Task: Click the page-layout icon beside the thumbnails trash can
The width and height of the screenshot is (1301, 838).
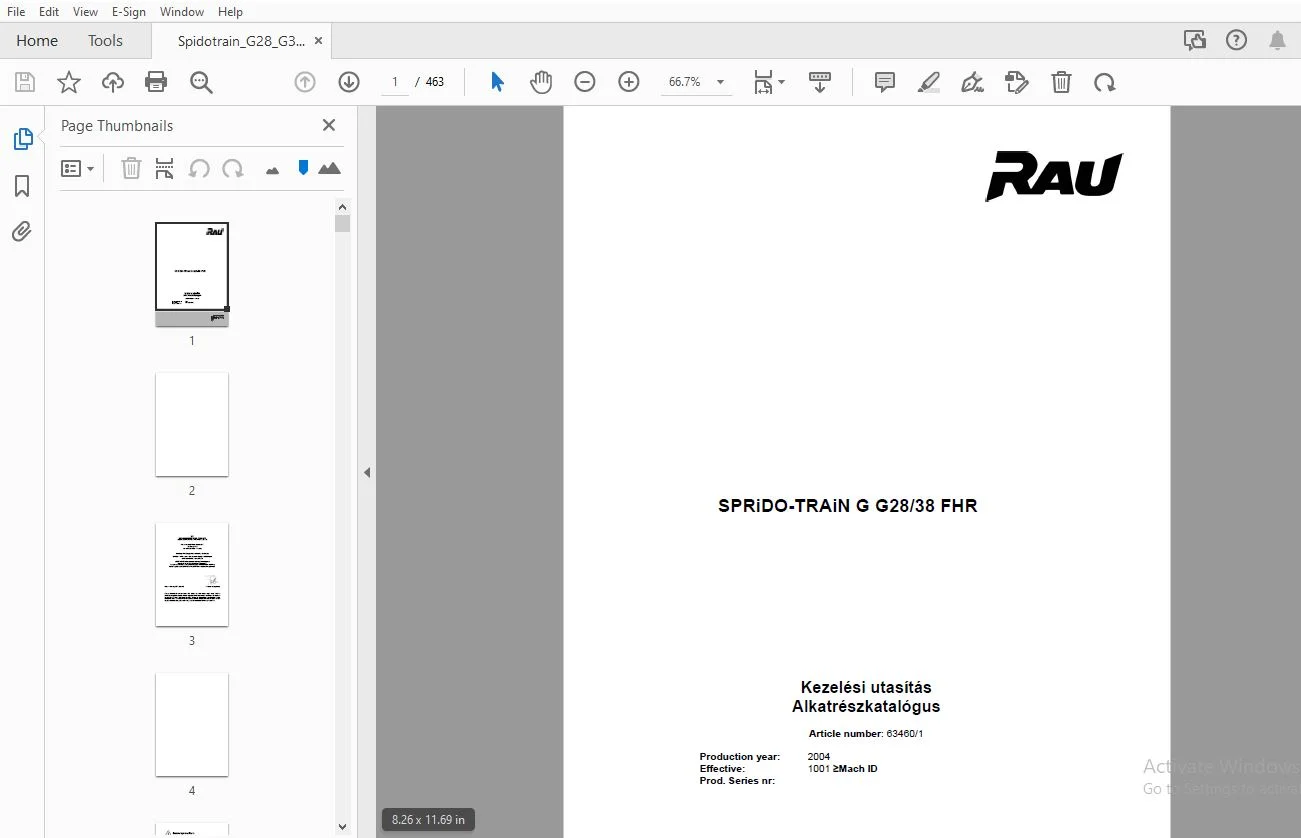Action: (x=165, y=169)
